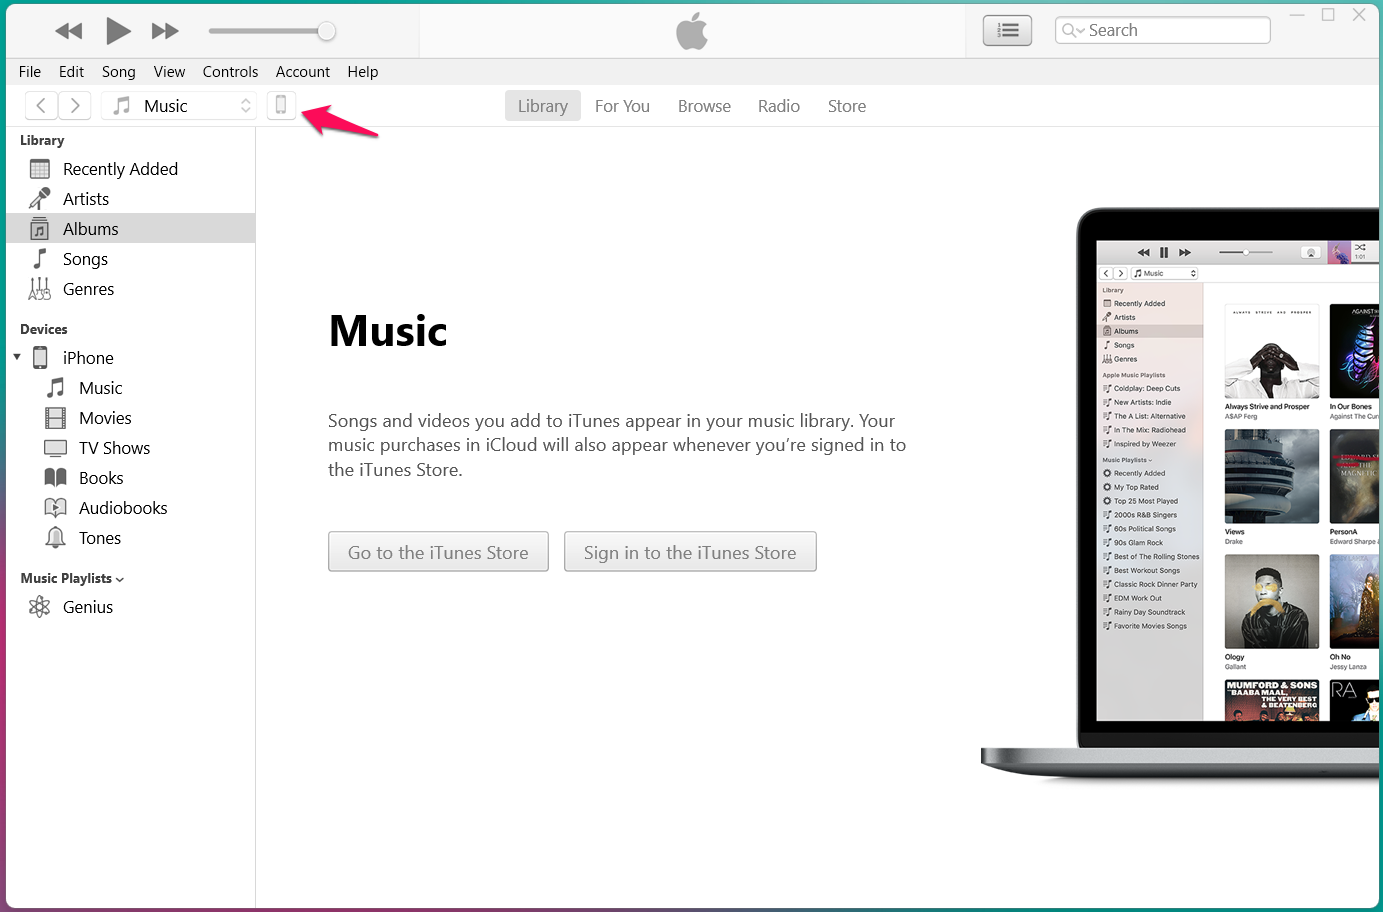
Task: Open the Controls menu
Action: (x=230, y=72)
